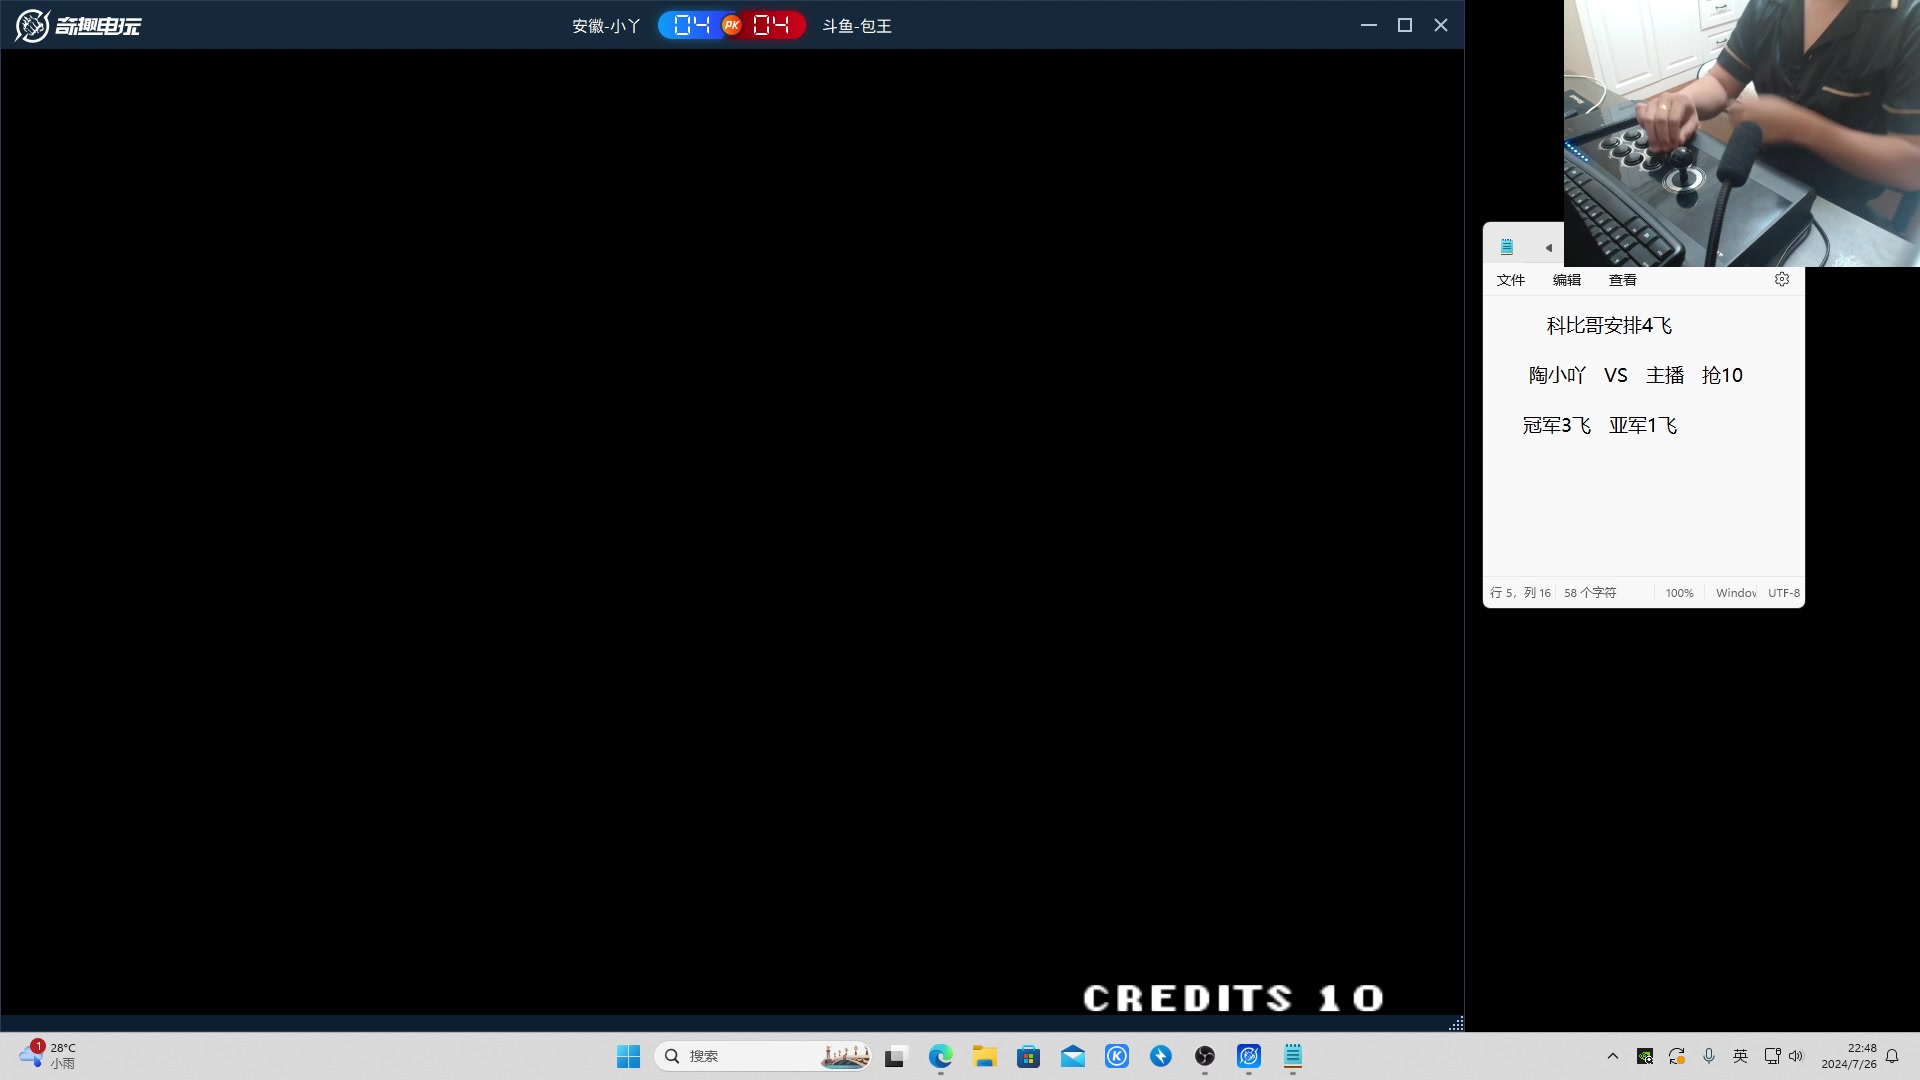Image resolution: width=1920 pixels, height=1080 pixels.
Task: Toggle the microphone tray icon
Action: tap(1709, 1056)
